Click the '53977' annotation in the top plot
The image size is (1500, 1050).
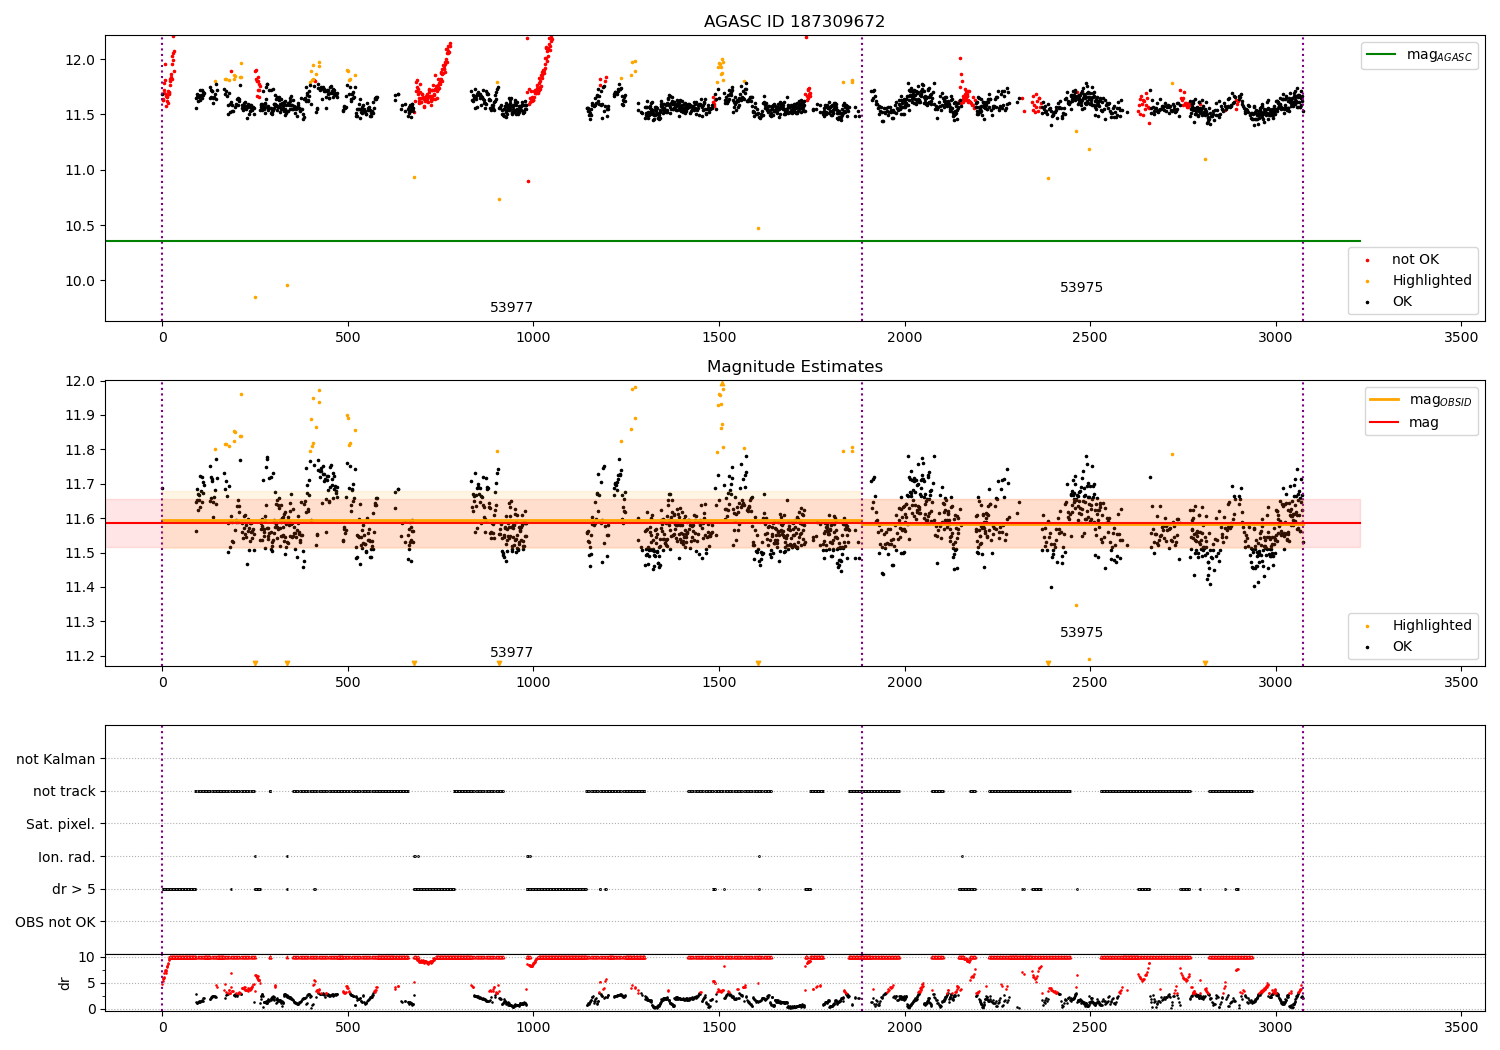(511, 308)
